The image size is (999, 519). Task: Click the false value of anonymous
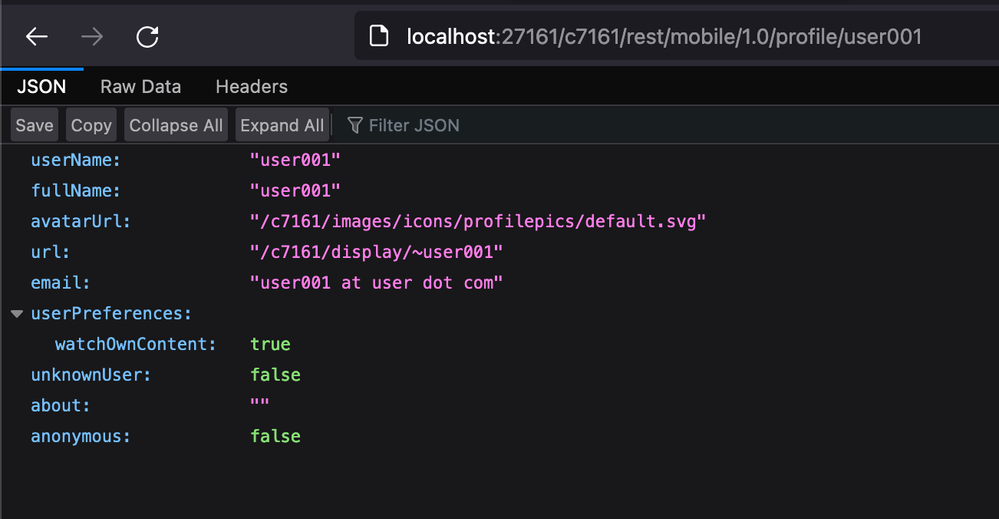click(275, 436)
